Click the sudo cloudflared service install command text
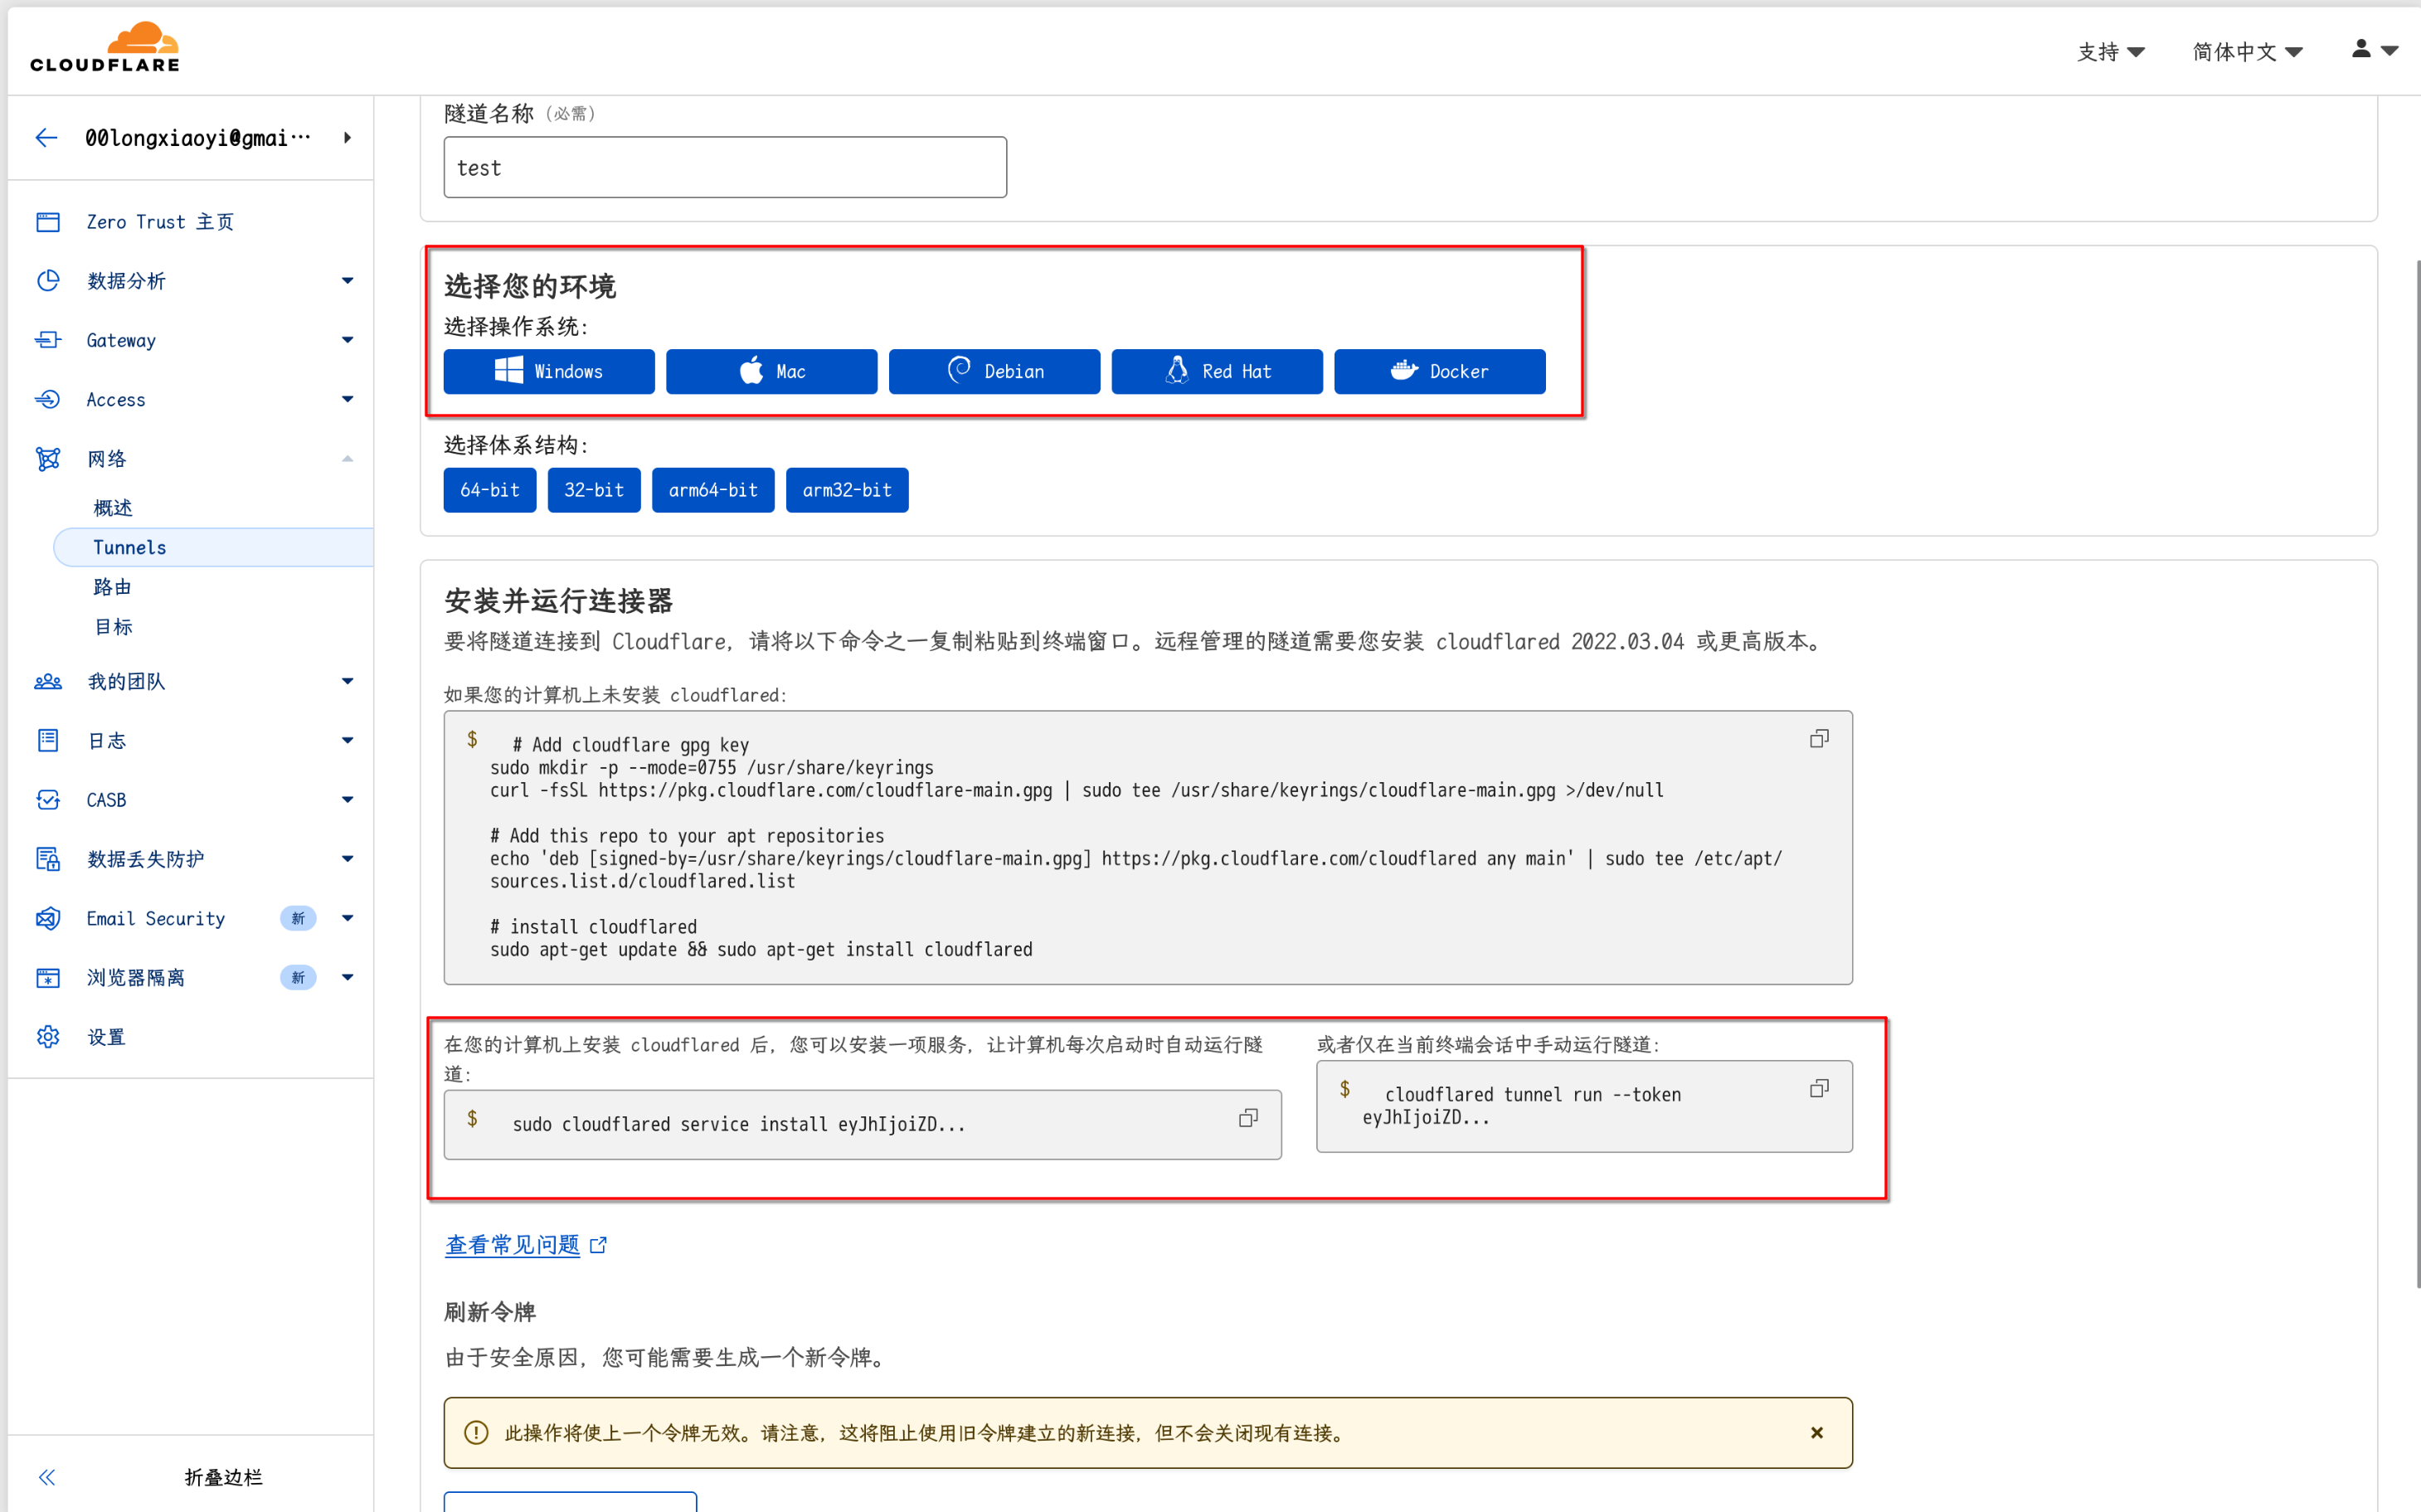Screen dimensions: 2421x1512 [739, 1125]
